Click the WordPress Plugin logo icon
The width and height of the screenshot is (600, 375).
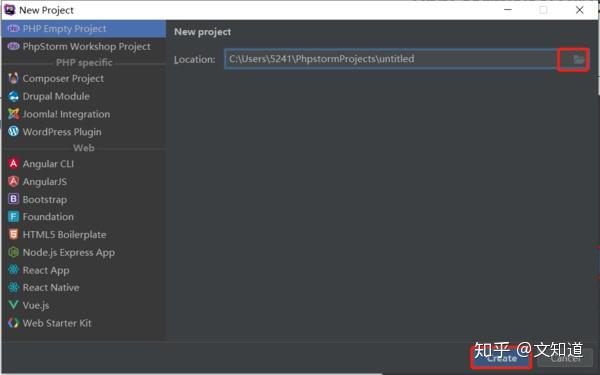click(x=13, y=132)
